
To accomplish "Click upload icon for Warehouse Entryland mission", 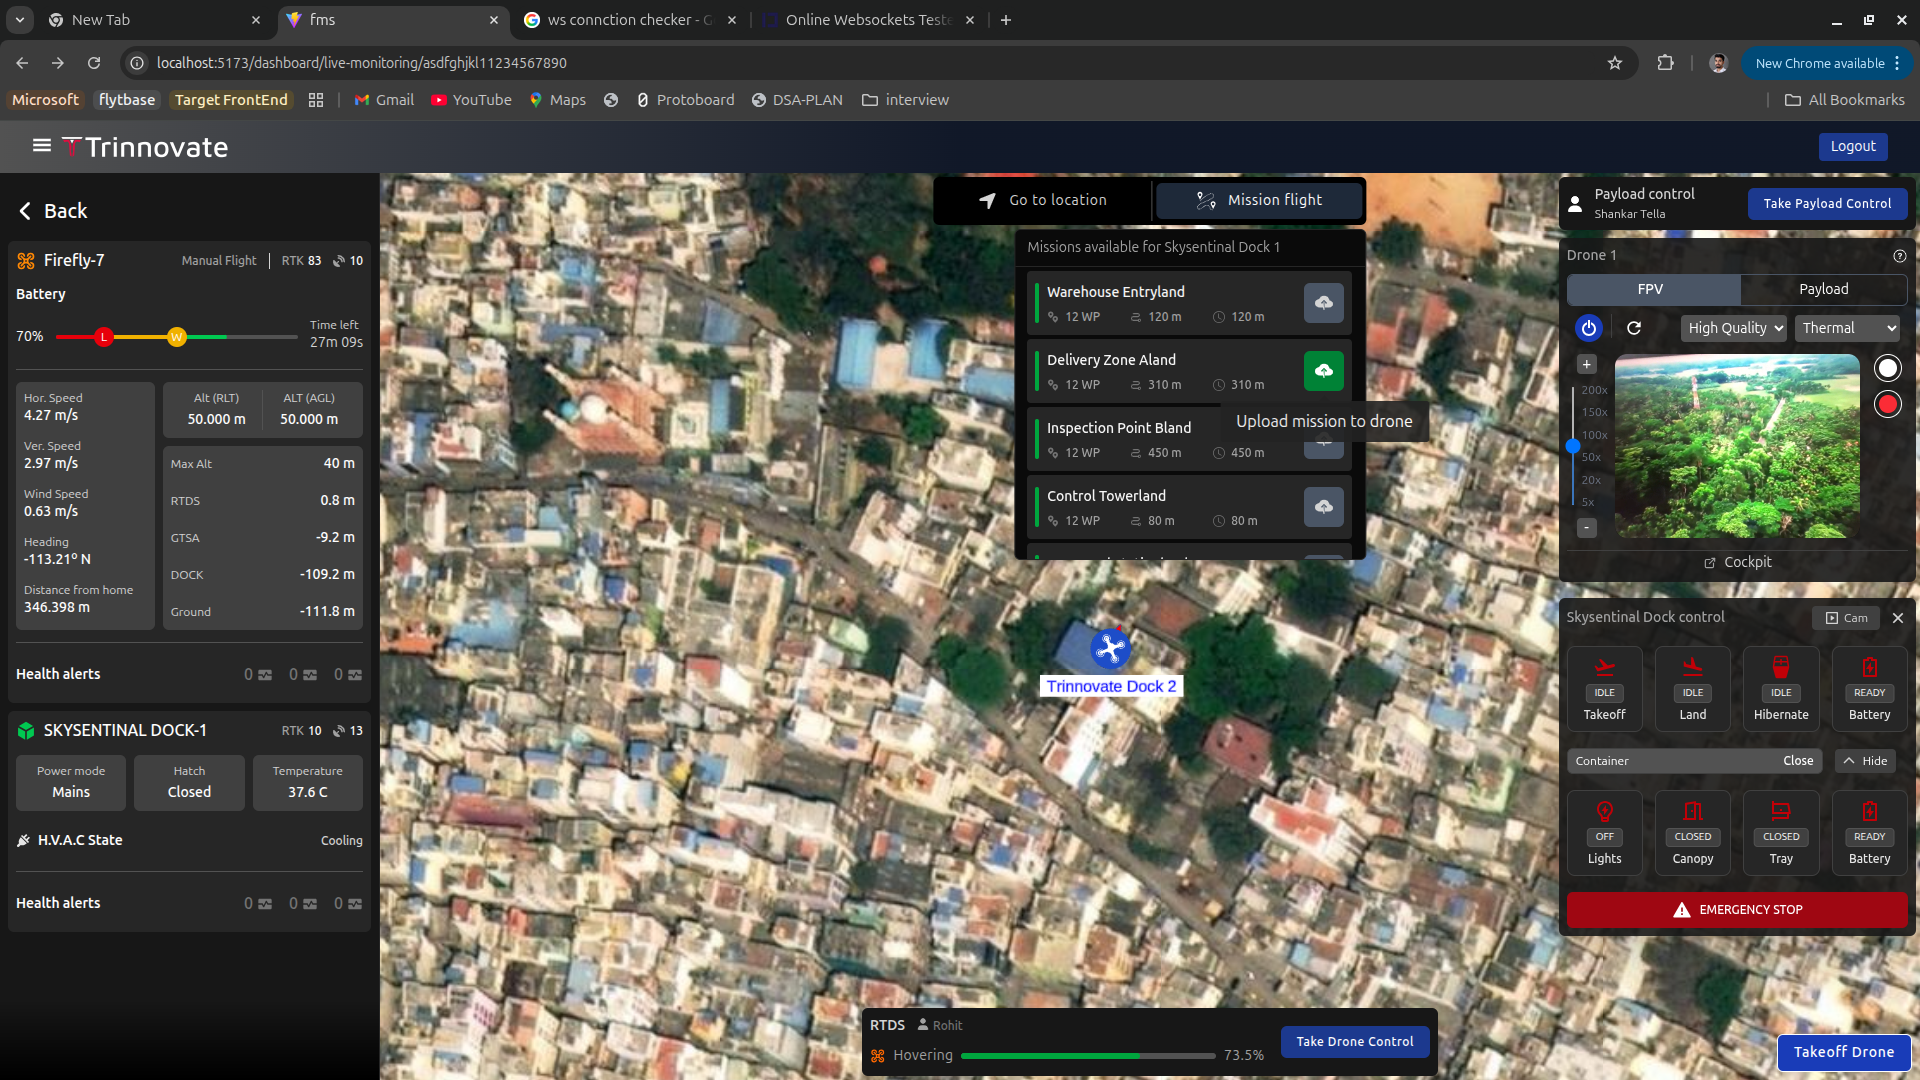I will coord(1323,303).
